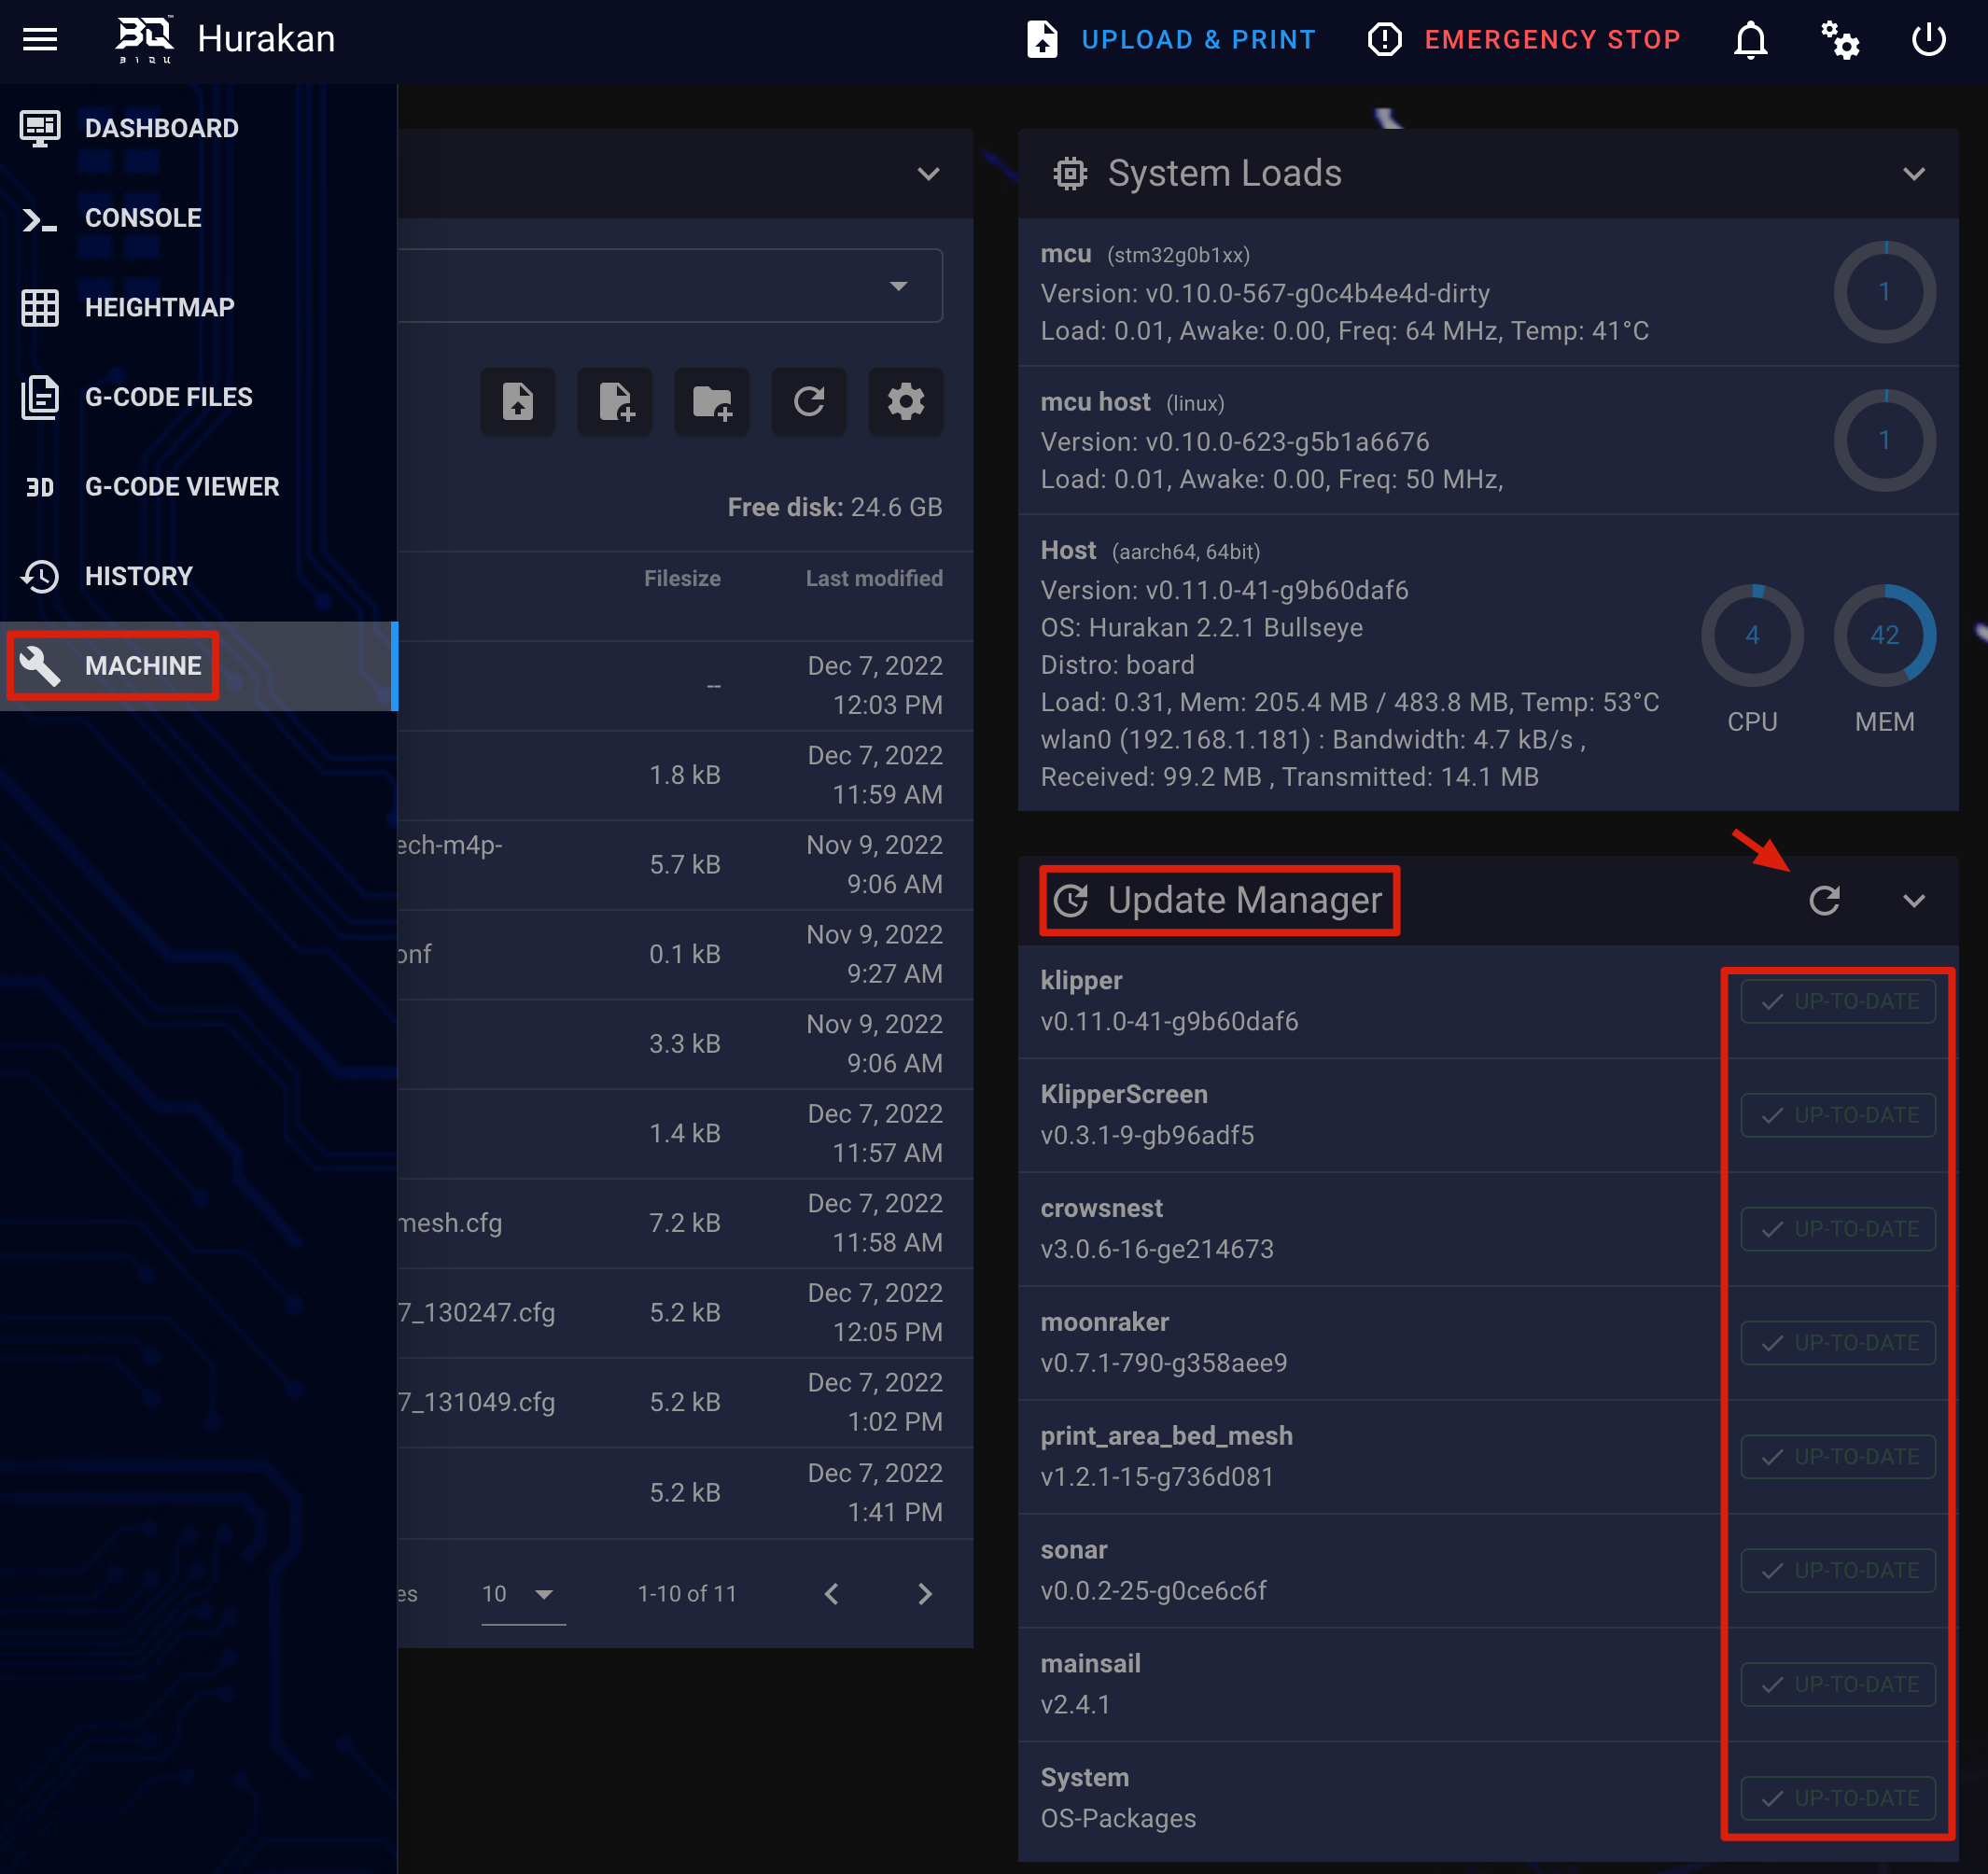Open Heightmap page in sidebar
The width and height of the screenshot is (1988, 1874).
(159, 307)
